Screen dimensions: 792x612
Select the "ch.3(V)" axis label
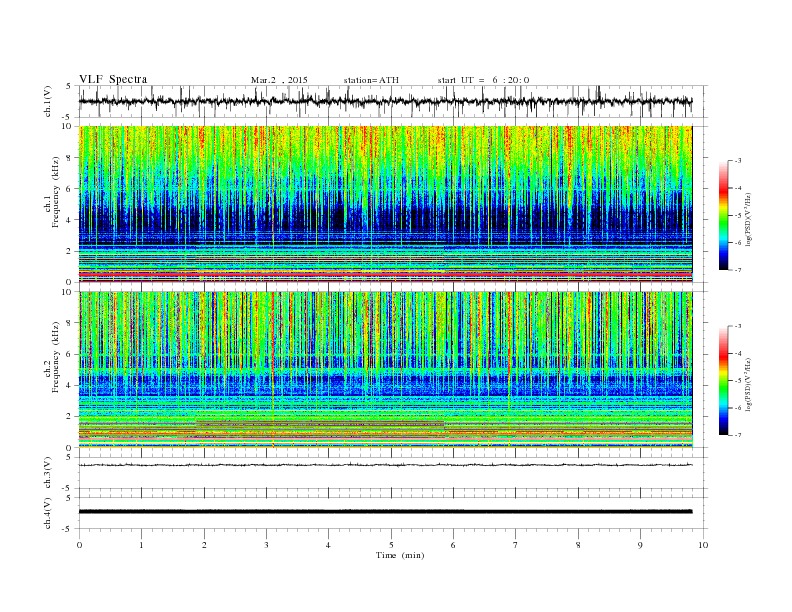pyautogui.click(x=48, y=473)
